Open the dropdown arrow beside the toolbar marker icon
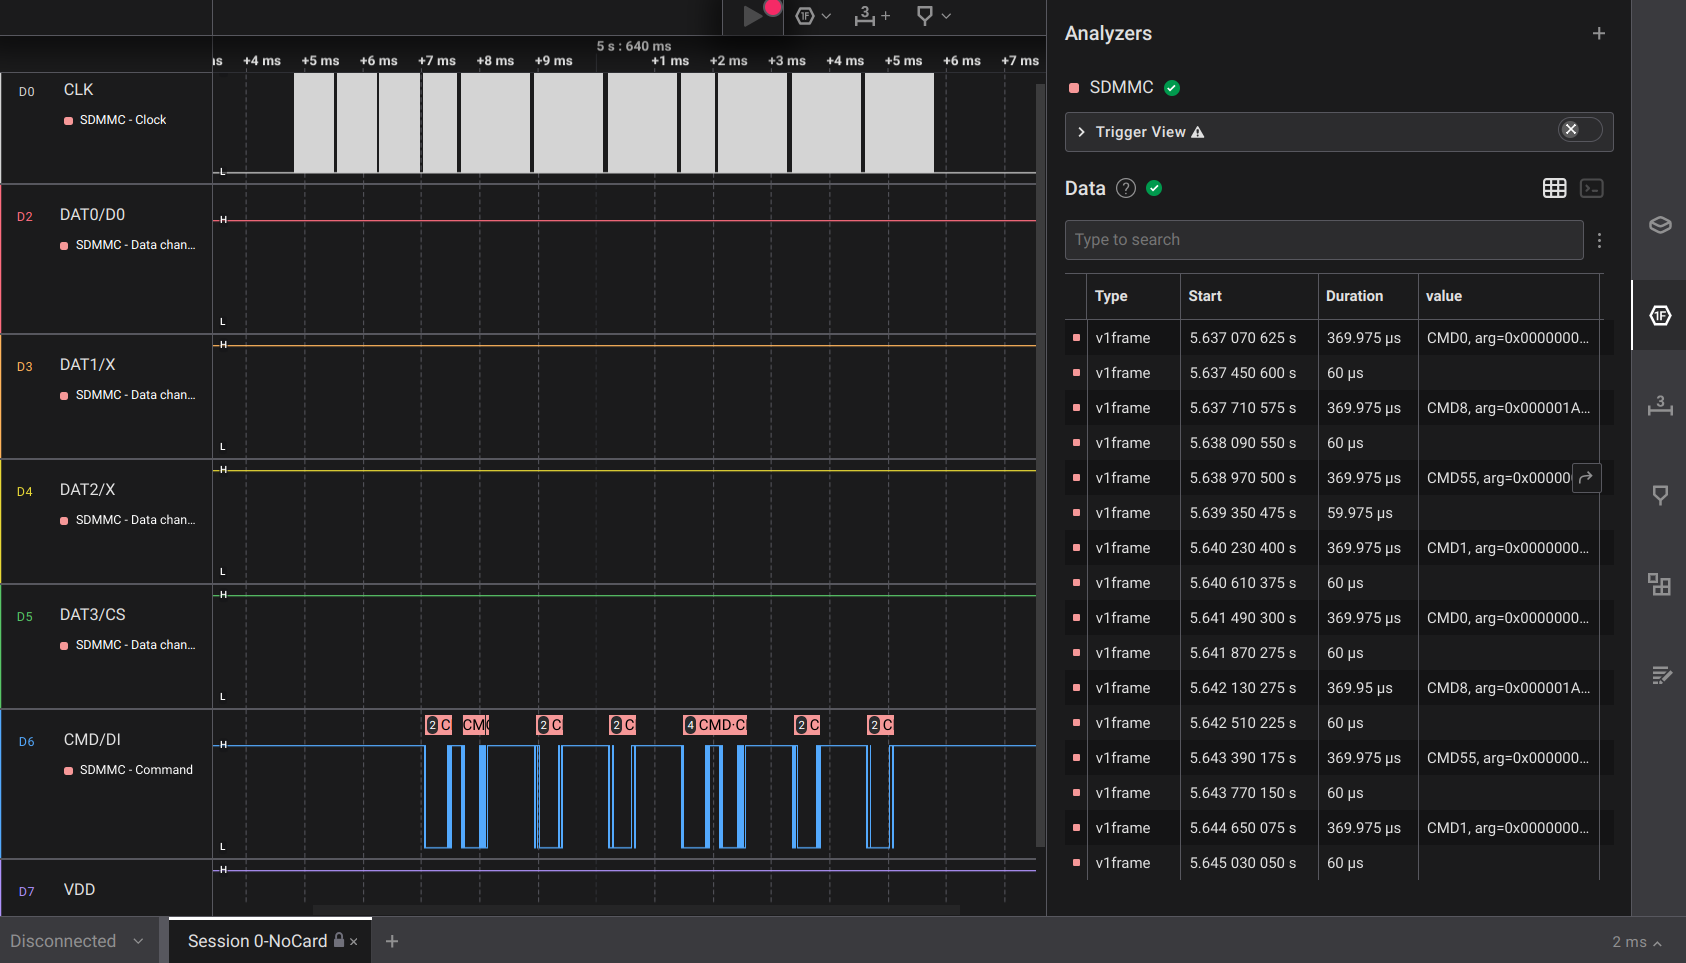 point(946,16)
